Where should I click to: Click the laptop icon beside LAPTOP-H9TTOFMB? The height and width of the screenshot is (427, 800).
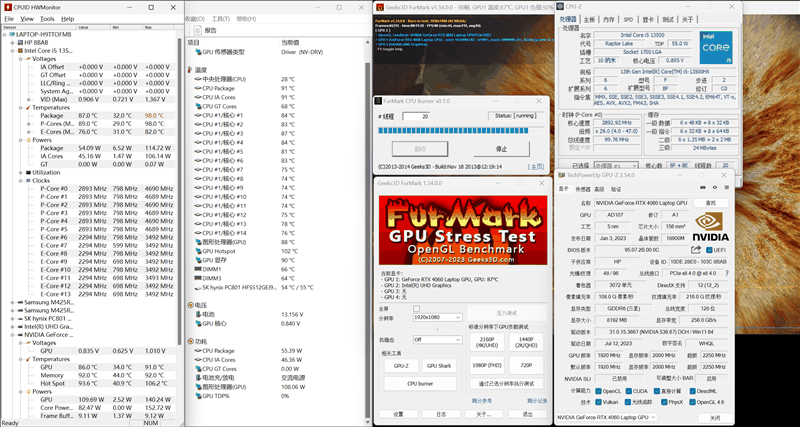coord(12,34)
